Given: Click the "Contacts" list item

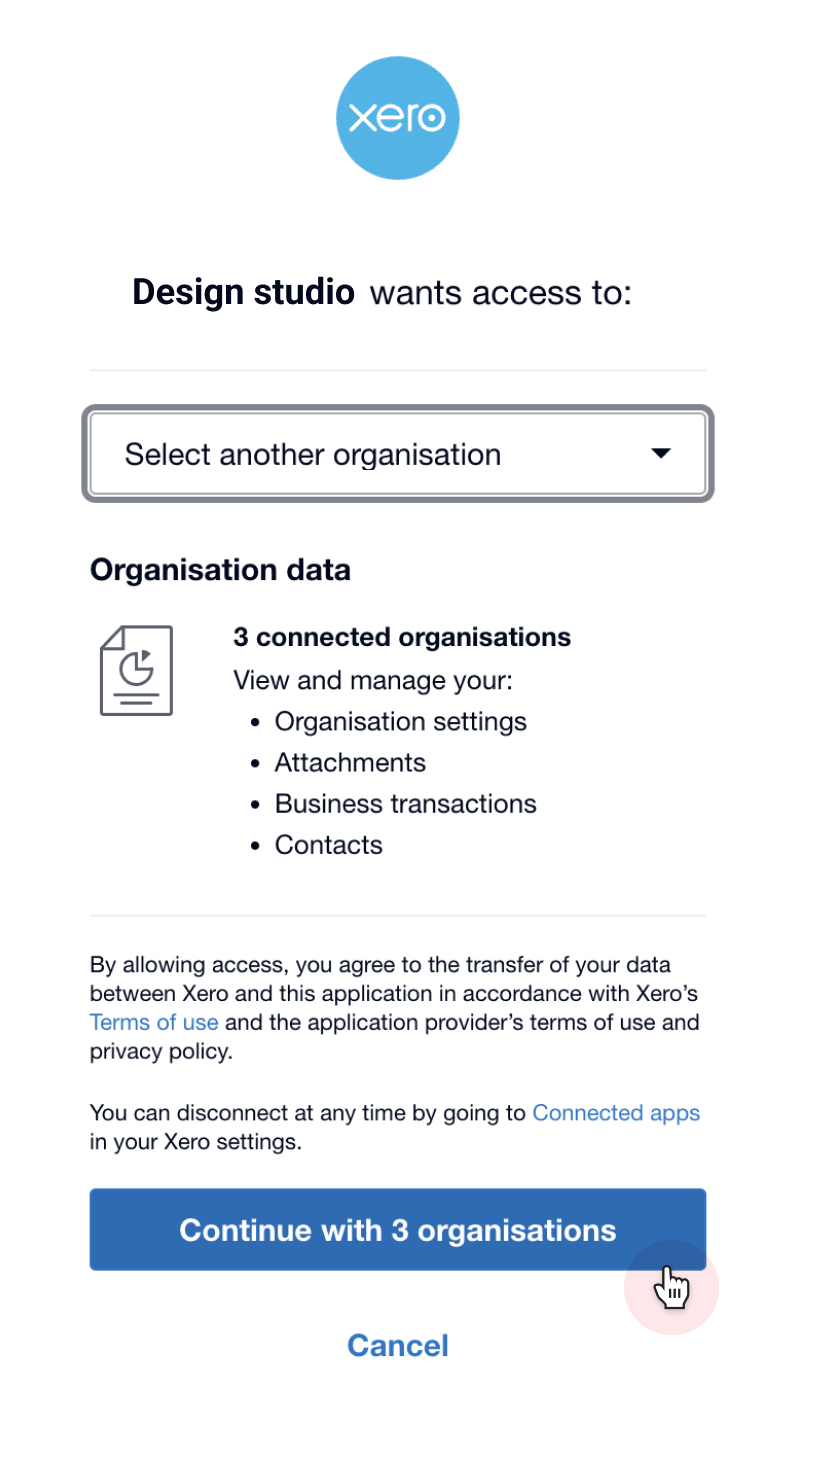Looking at the screenshot, I should [x=328, y=845].
